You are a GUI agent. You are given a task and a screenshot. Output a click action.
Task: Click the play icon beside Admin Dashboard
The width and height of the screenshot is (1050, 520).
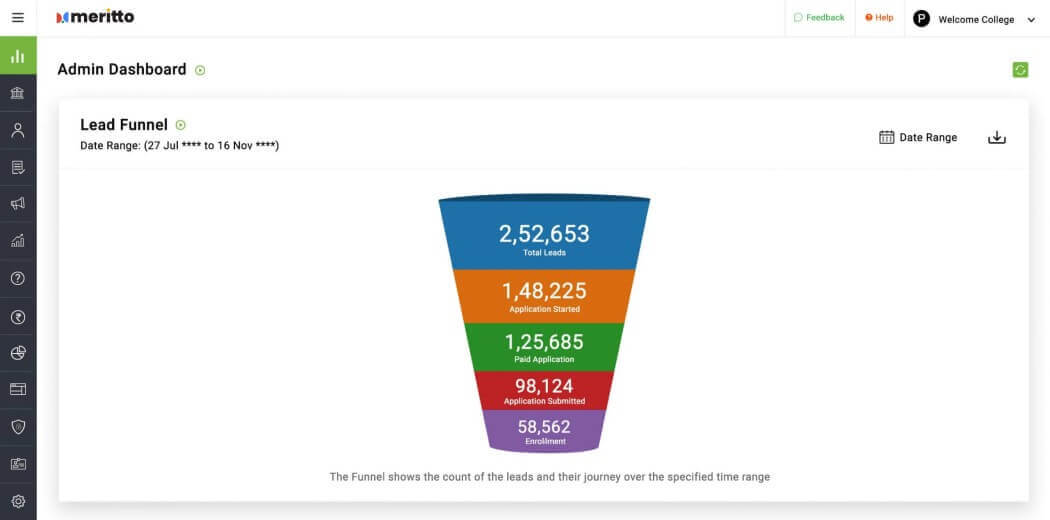(x=200, y=70)
